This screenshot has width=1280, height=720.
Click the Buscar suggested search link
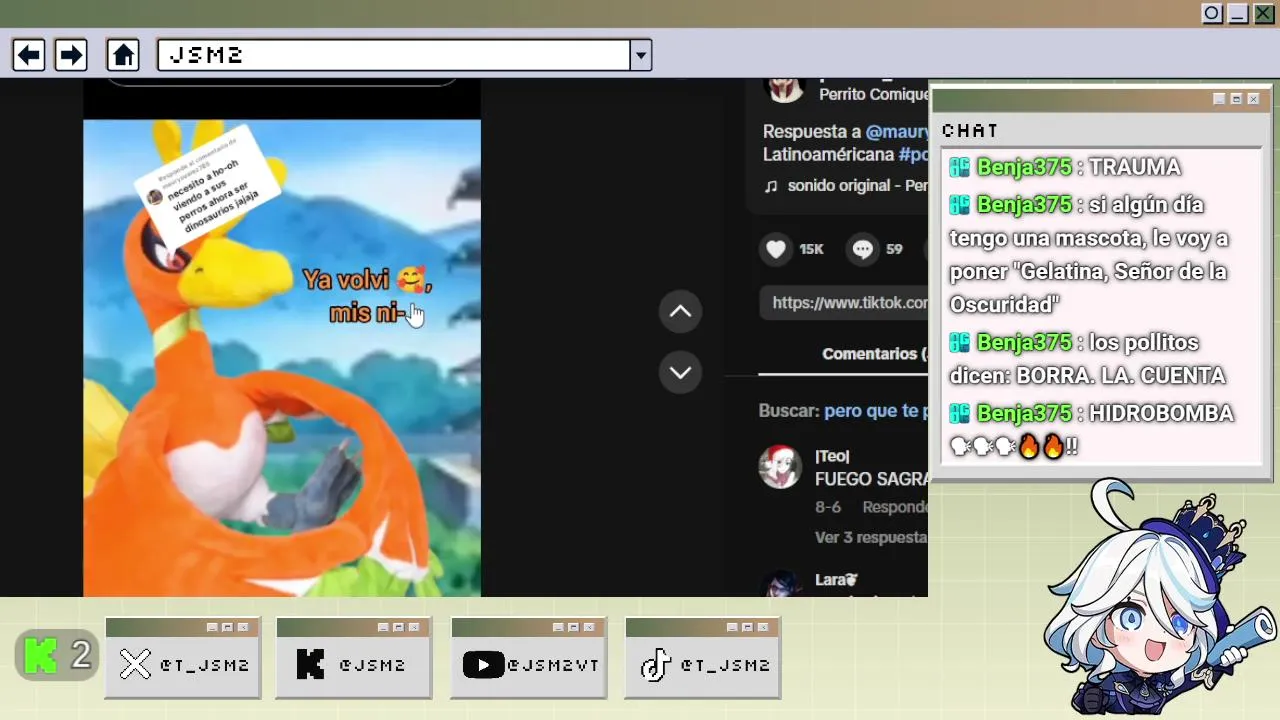(876, 411)
